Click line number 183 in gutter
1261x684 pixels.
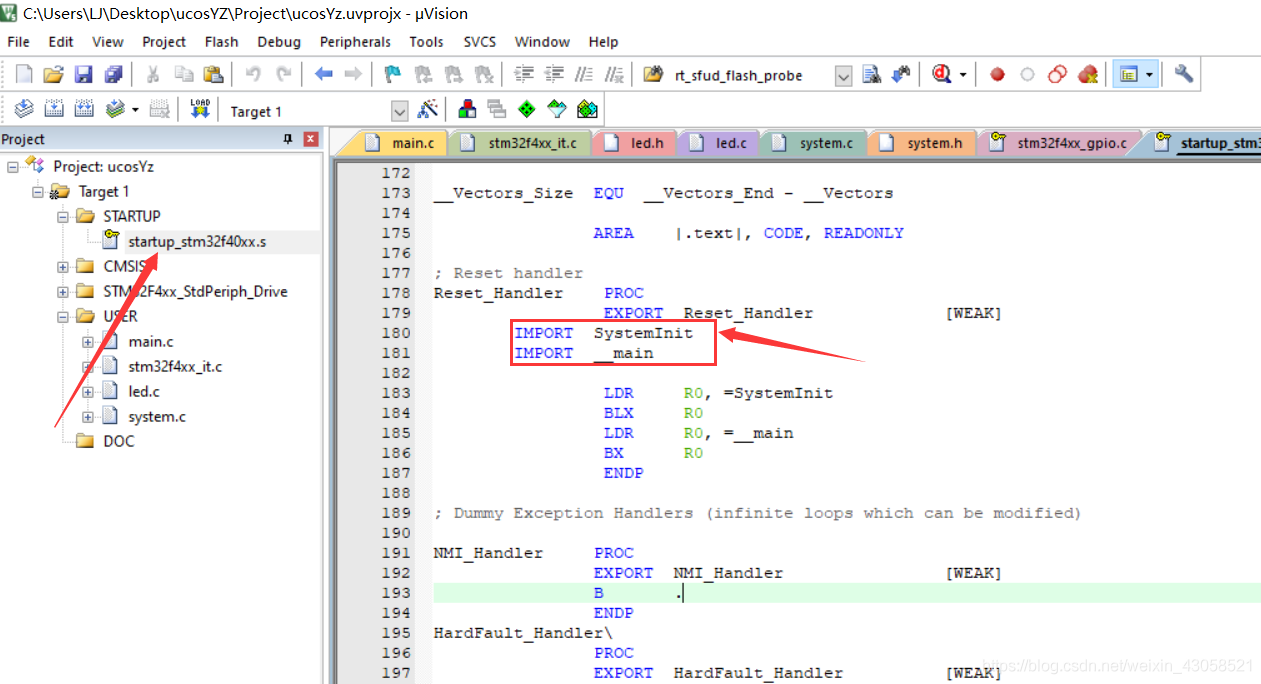click(x=396, y=393)
